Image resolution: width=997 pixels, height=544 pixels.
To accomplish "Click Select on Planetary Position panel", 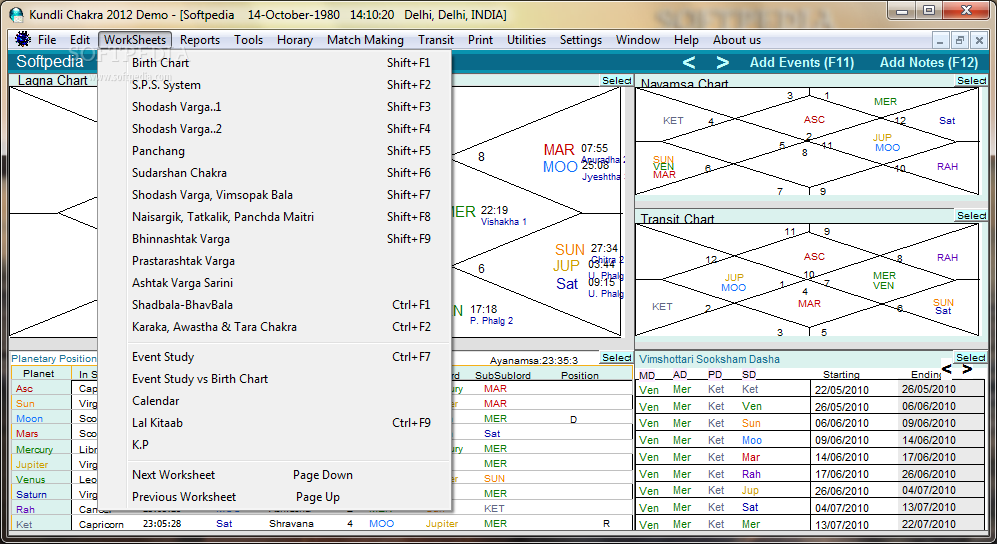I will [616, 358].
